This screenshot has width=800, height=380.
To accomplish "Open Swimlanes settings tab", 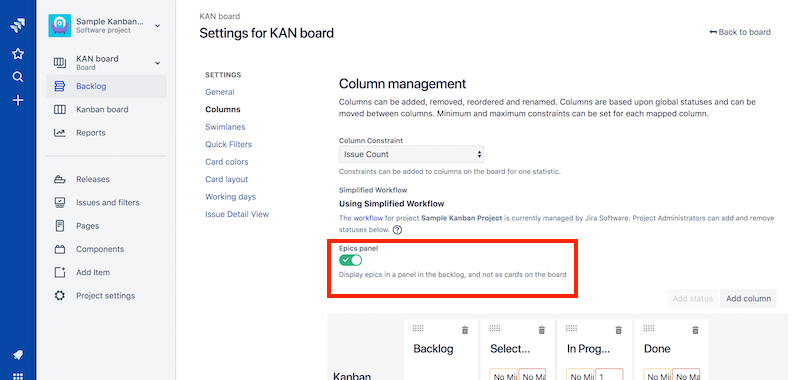I will pyautogui.click(x=225, y=126).
